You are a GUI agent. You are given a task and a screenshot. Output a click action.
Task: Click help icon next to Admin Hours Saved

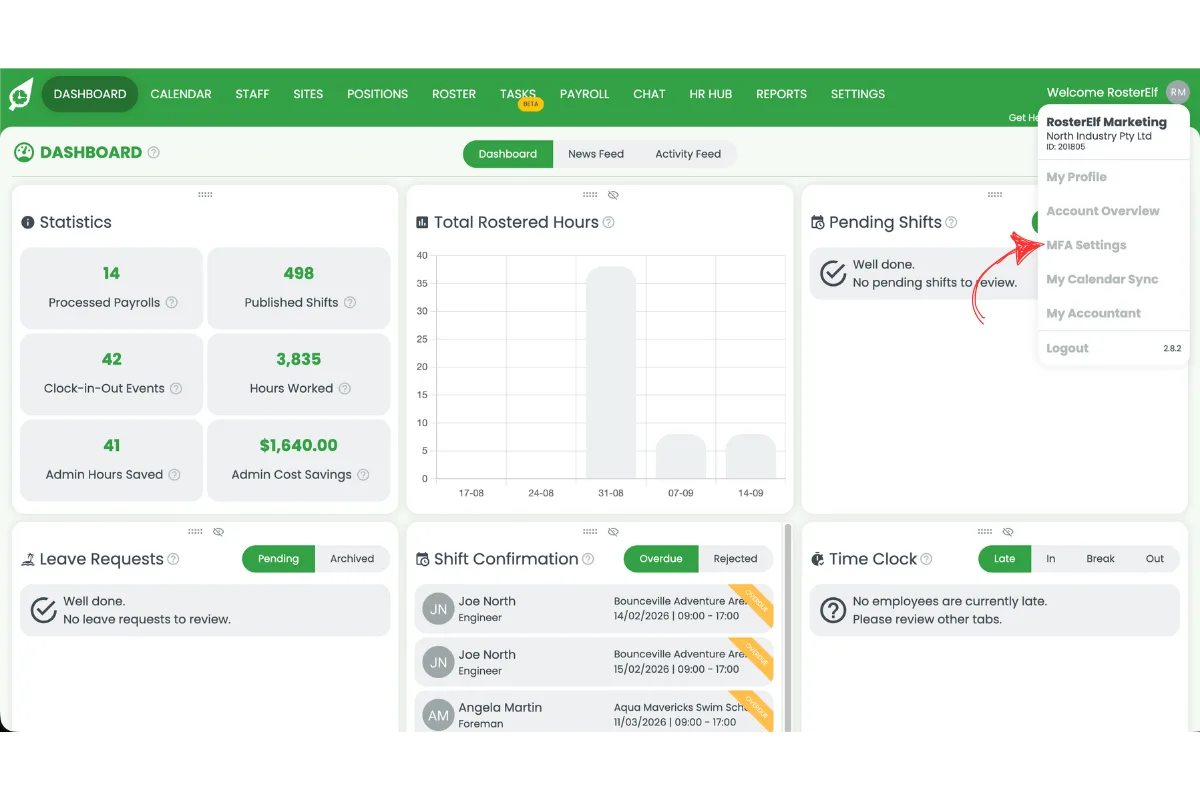pos(174,475)
